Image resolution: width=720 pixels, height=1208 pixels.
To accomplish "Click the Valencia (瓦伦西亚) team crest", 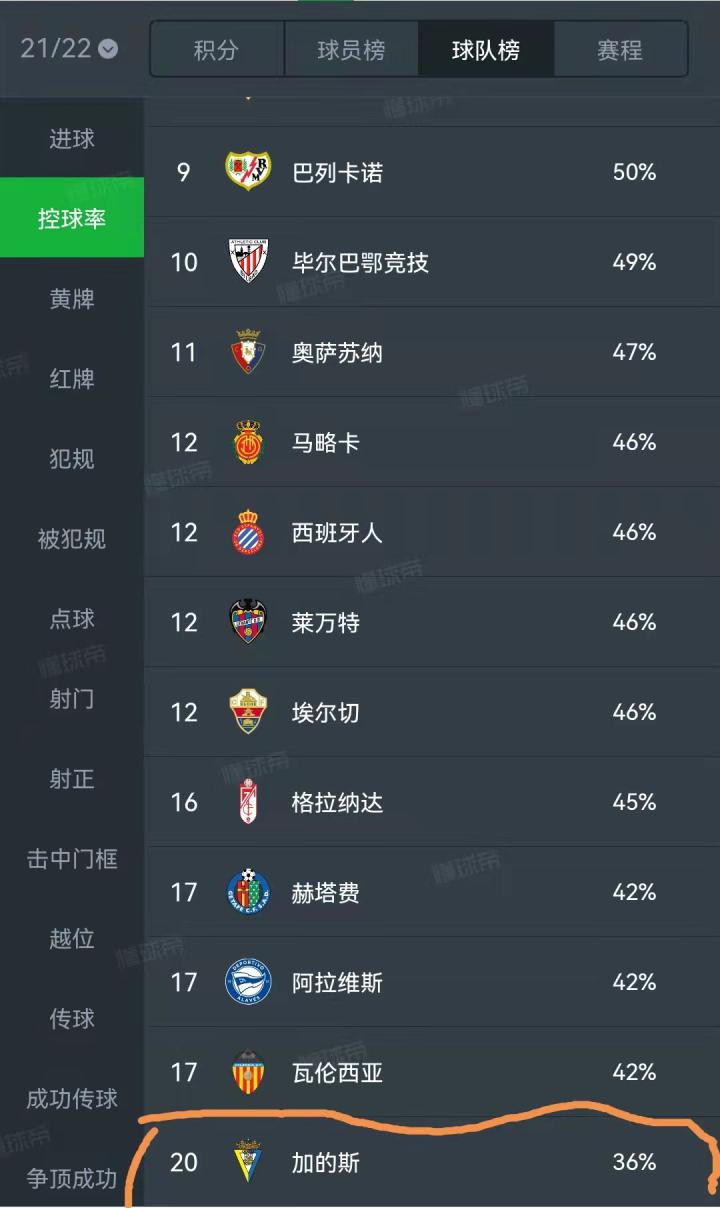I will 248,1072.
